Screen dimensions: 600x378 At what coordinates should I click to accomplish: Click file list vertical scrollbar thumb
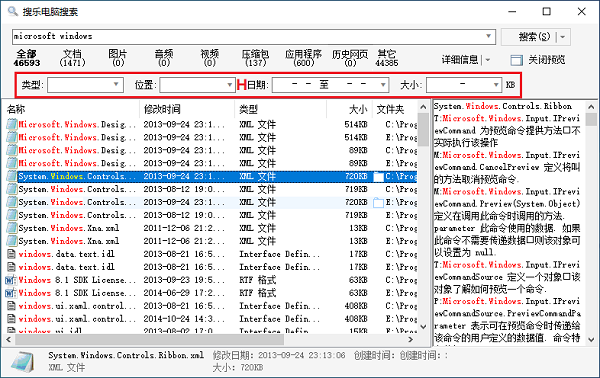(x=423, y=129)
